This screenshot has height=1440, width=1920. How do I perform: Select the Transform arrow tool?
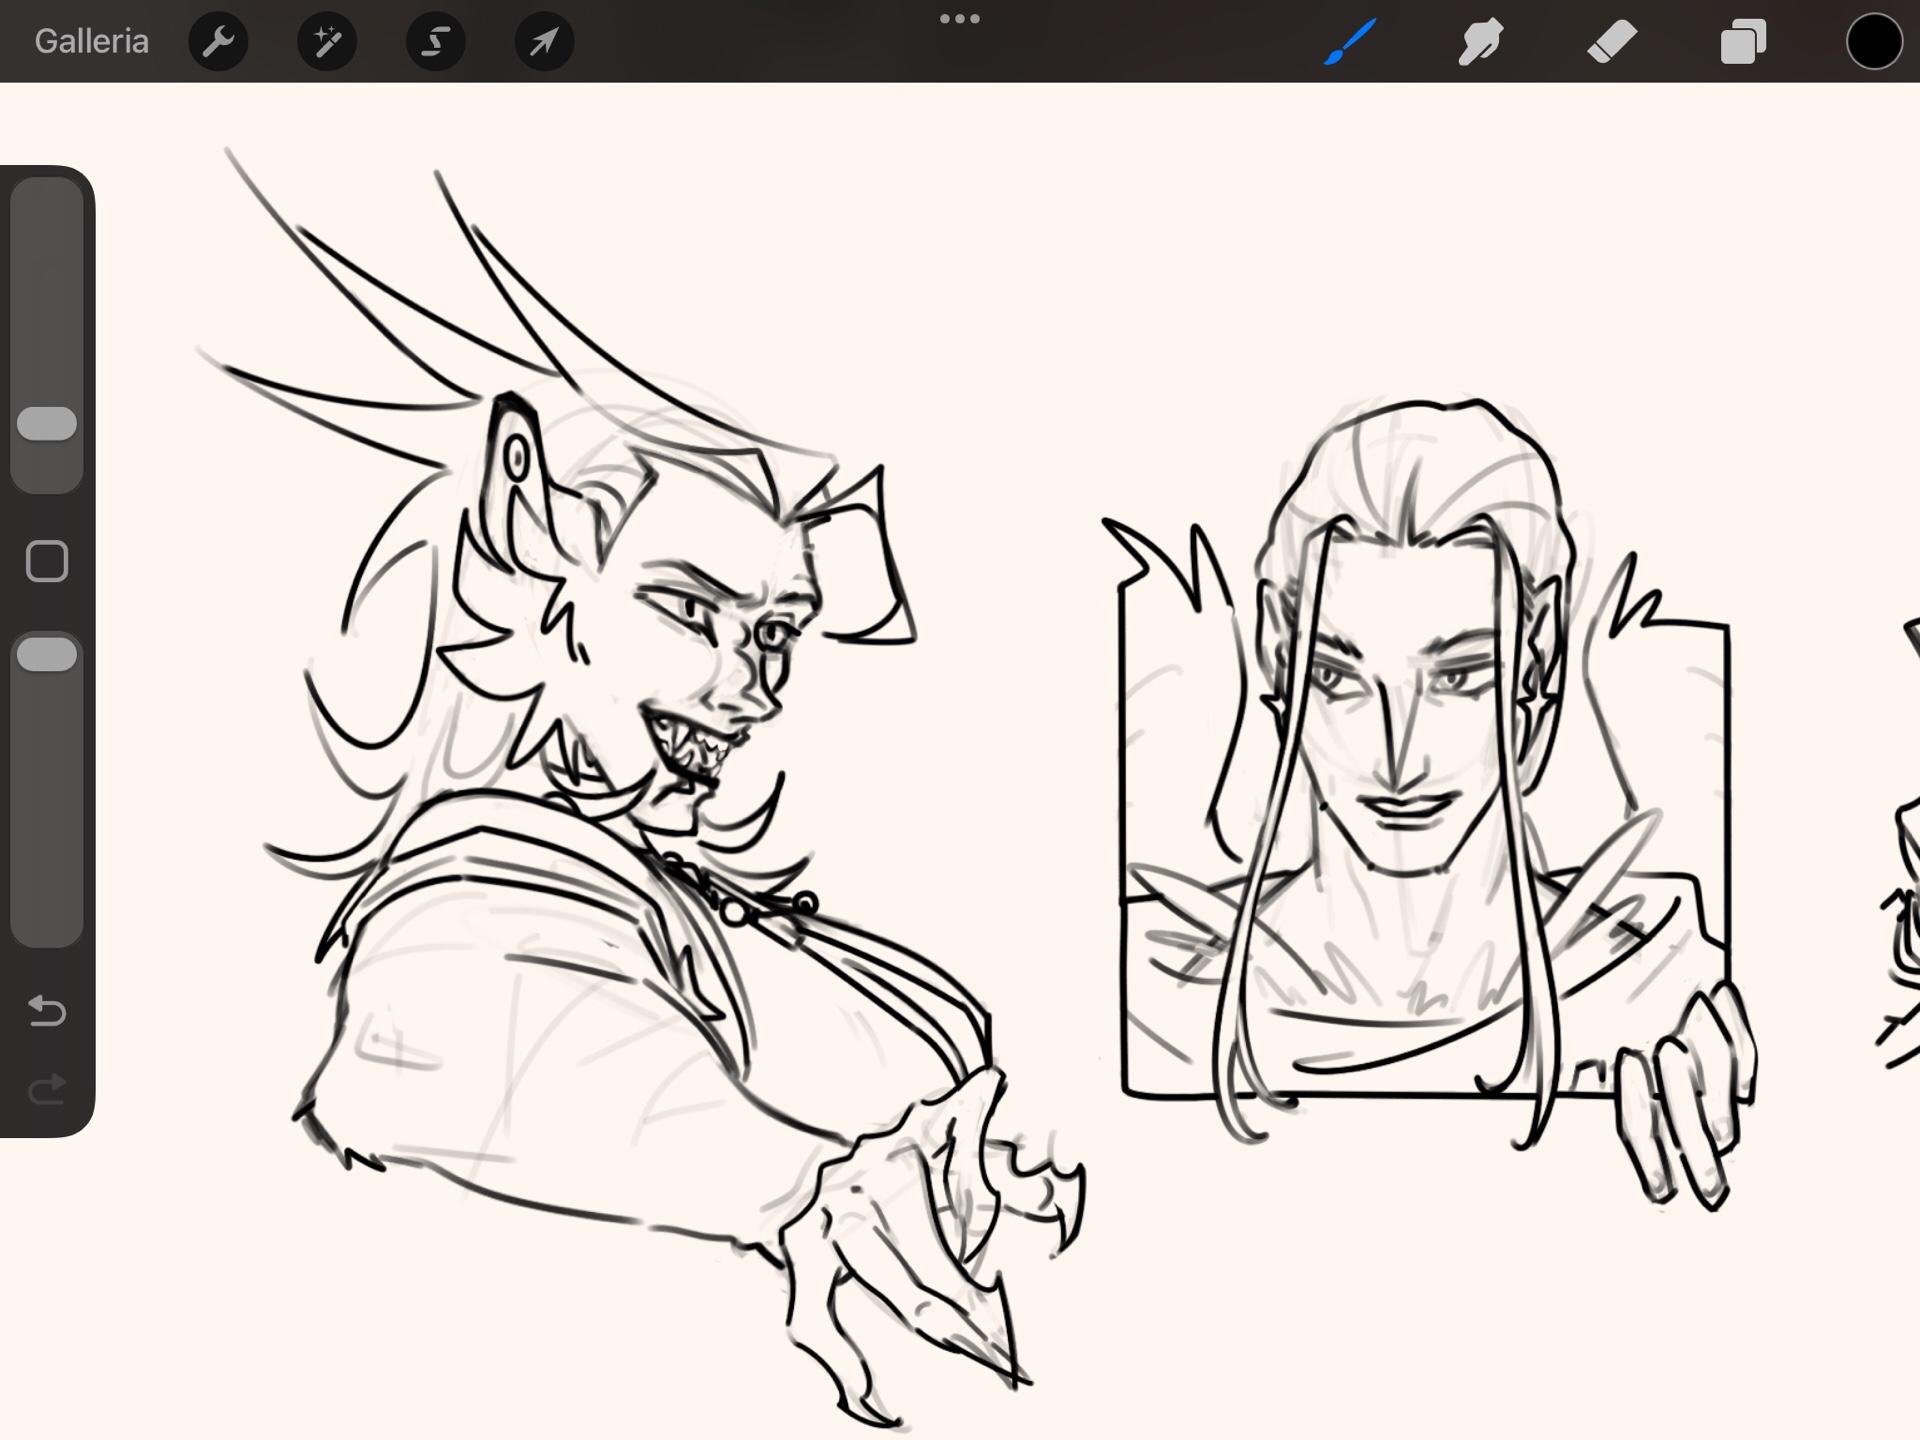[544, 42]
